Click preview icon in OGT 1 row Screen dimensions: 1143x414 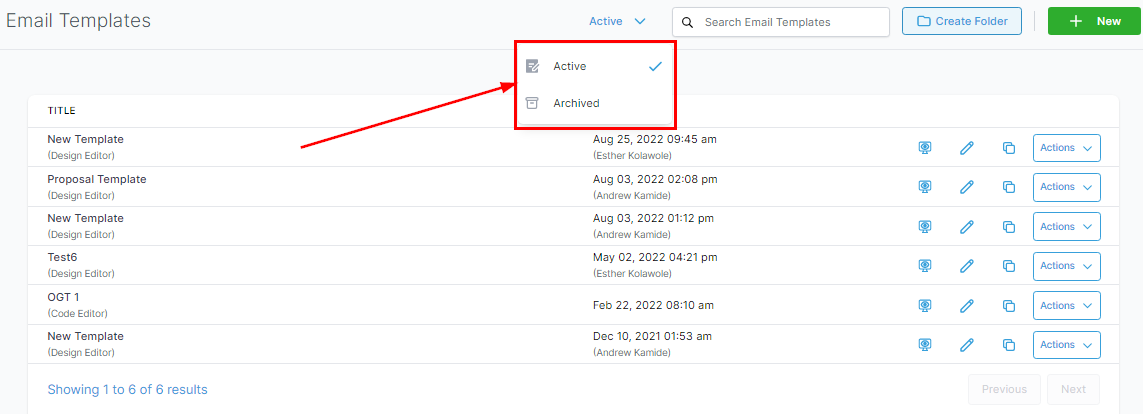coord(925,306)
